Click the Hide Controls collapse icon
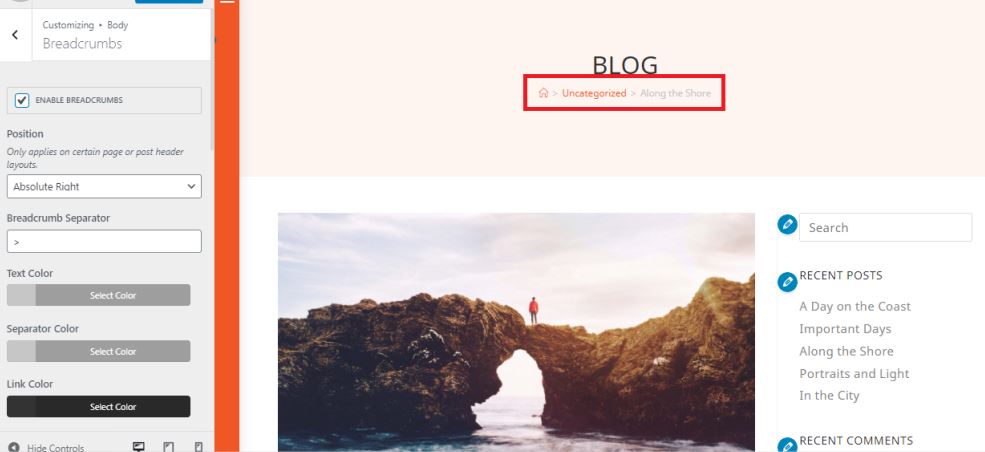 click(x=14, y=448)
